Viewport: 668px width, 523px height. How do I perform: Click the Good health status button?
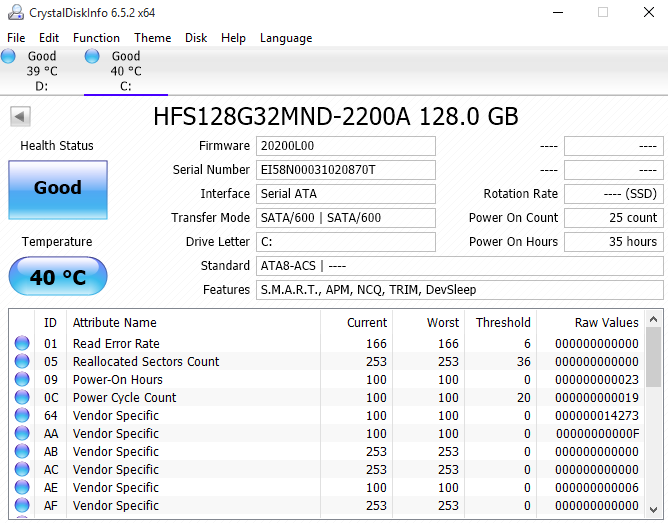(58, 188)
